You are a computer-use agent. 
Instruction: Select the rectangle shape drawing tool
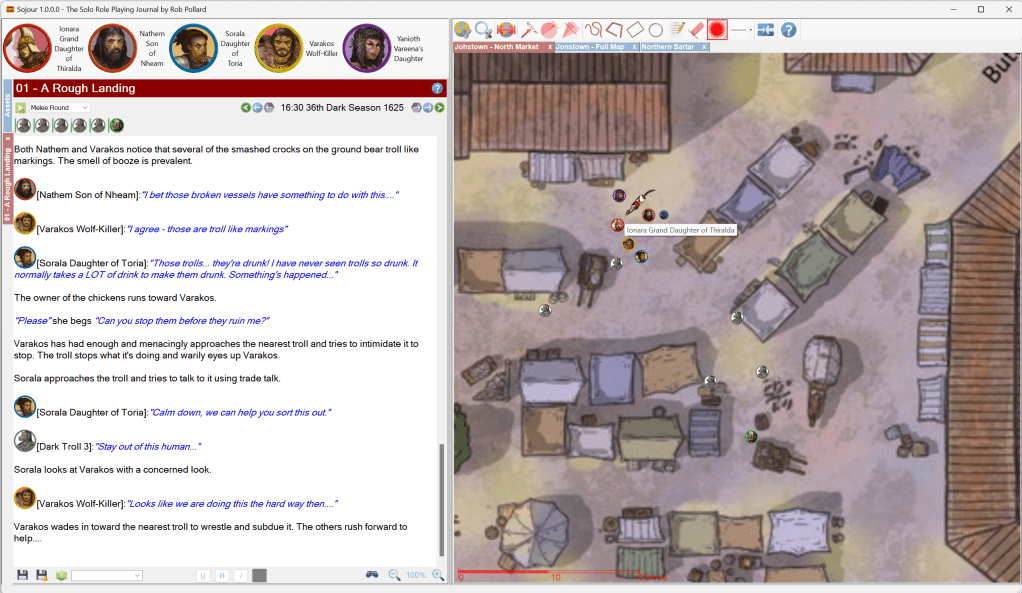(635, 30)
